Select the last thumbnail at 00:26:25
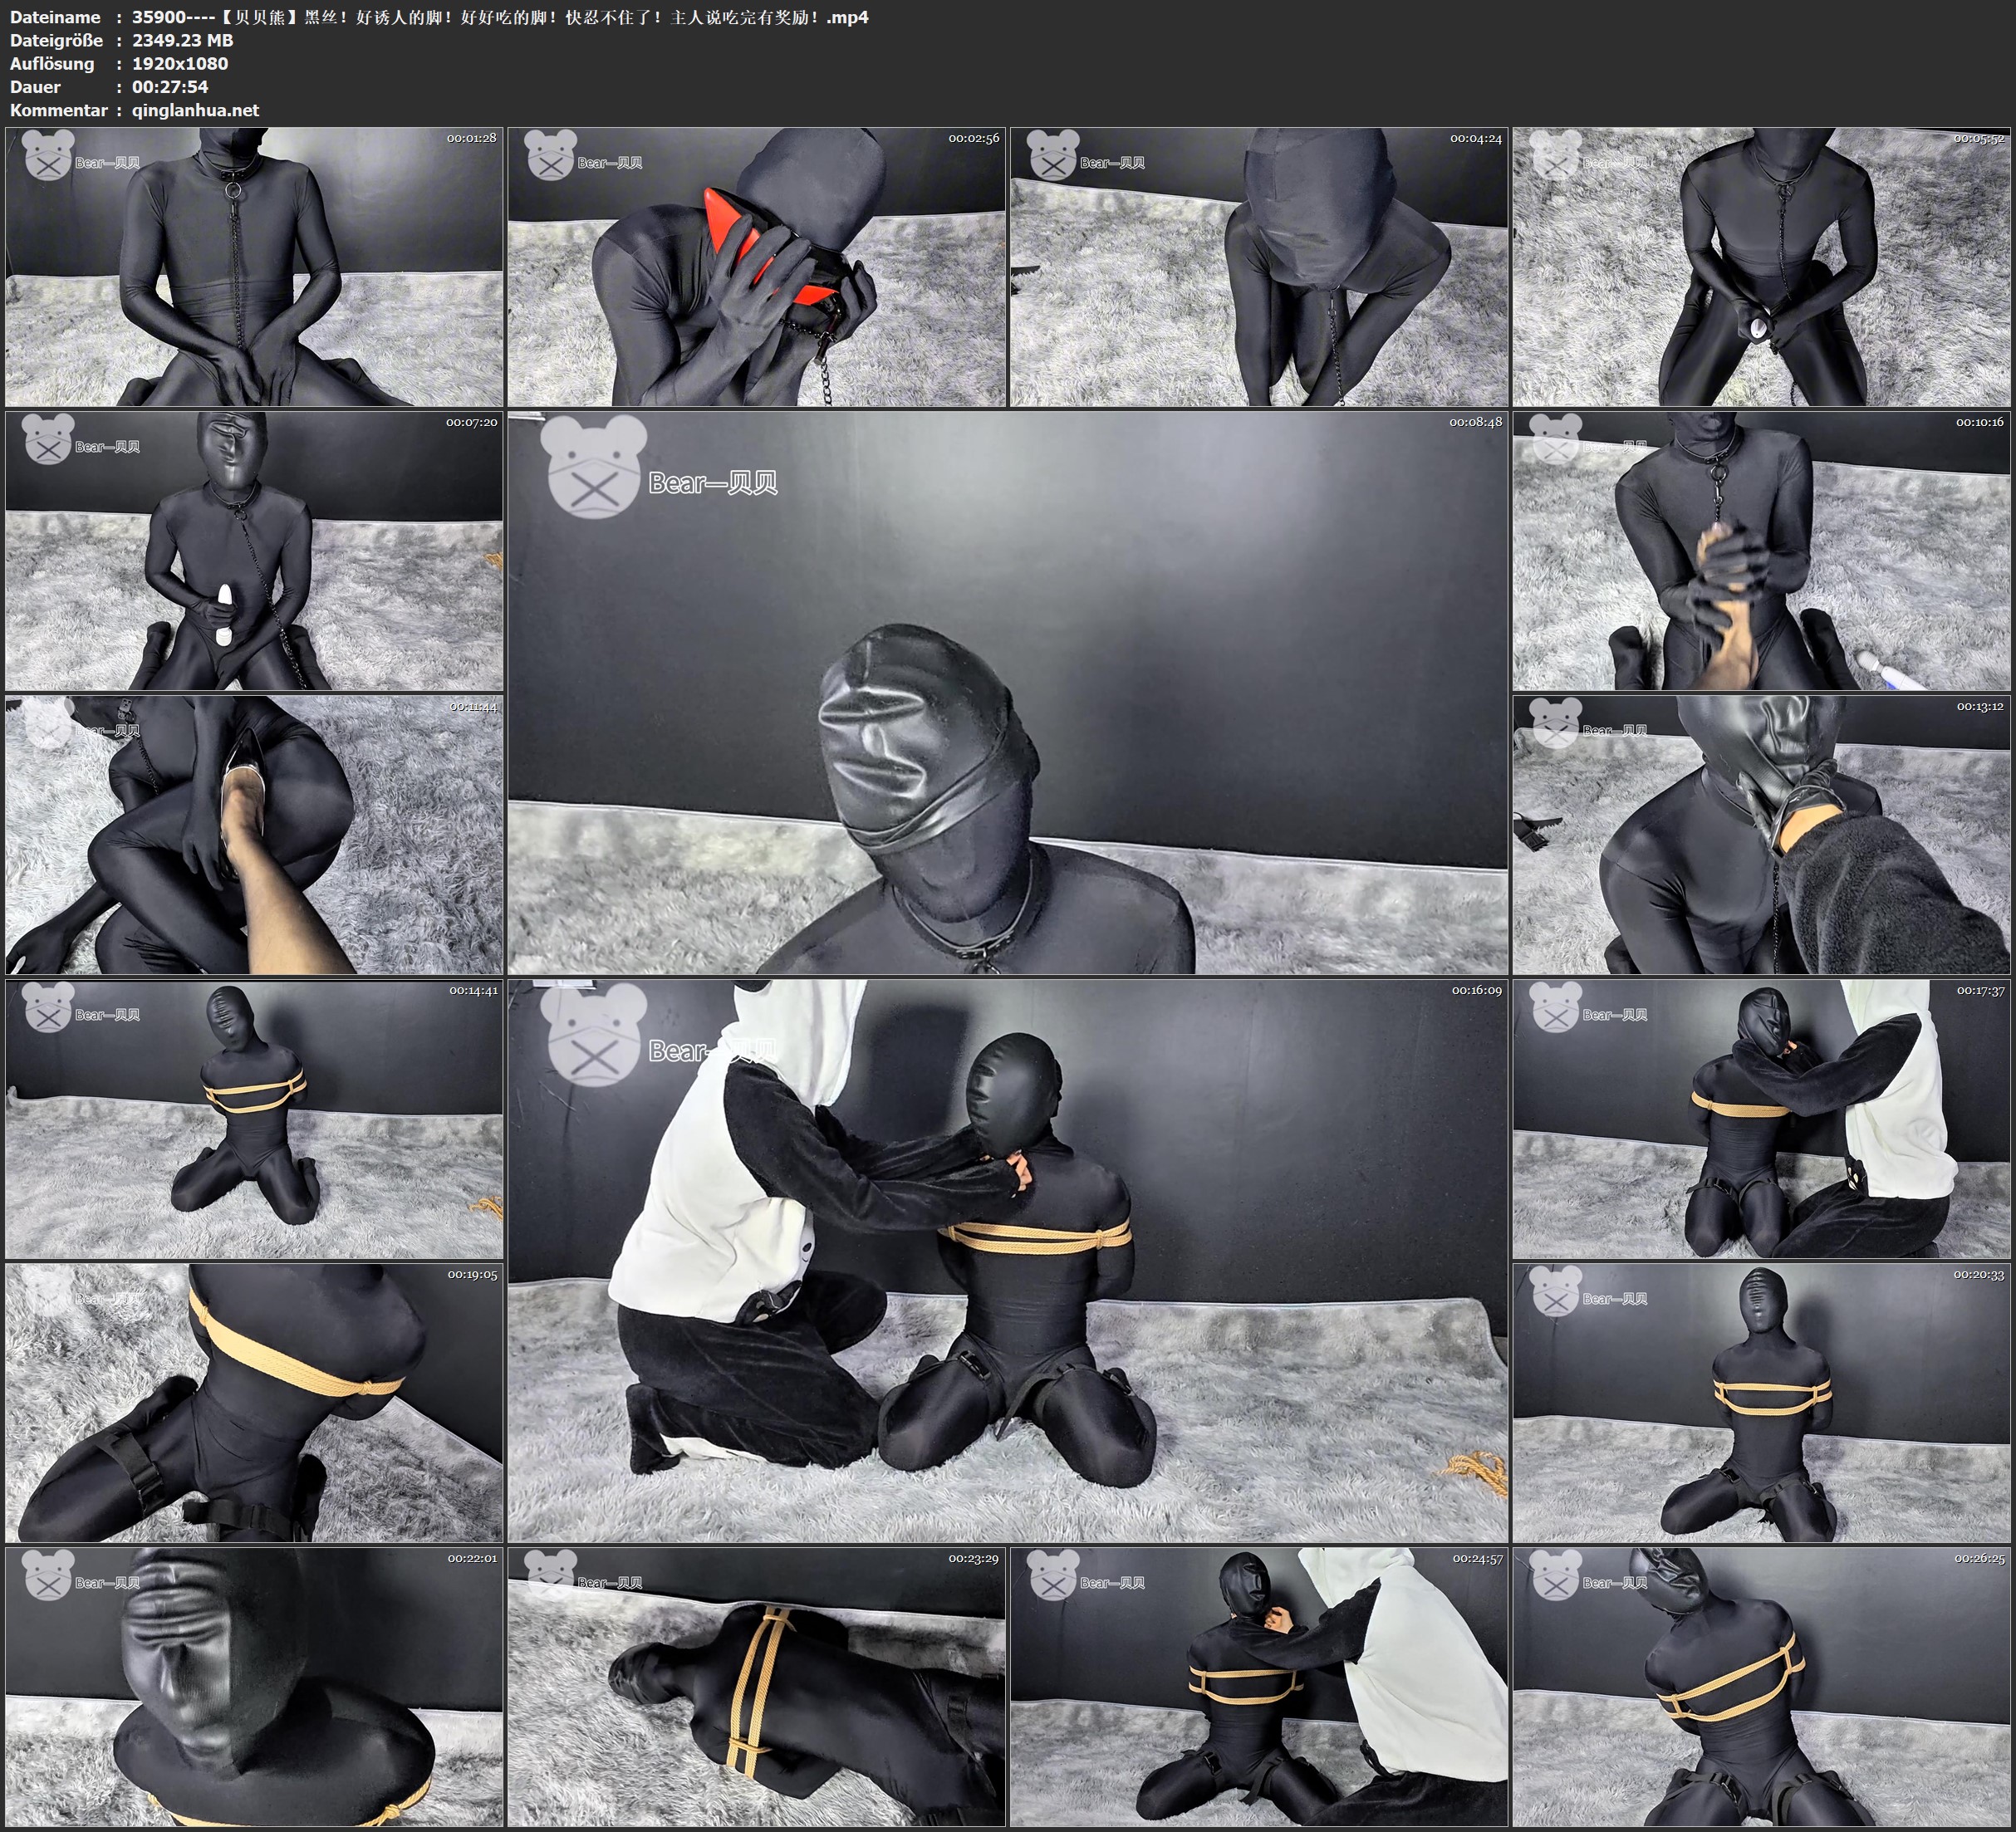This screenshot has width=2016, height=1832. tap(1761, 1687)
